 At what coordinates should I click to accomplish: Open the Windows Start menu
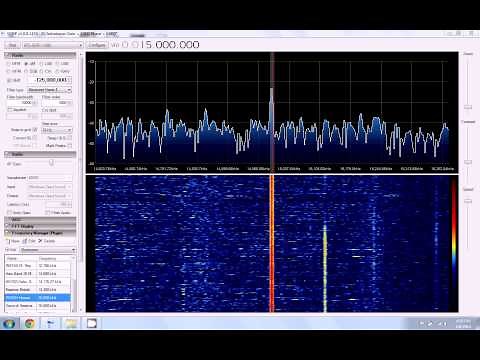coord(9,323)
